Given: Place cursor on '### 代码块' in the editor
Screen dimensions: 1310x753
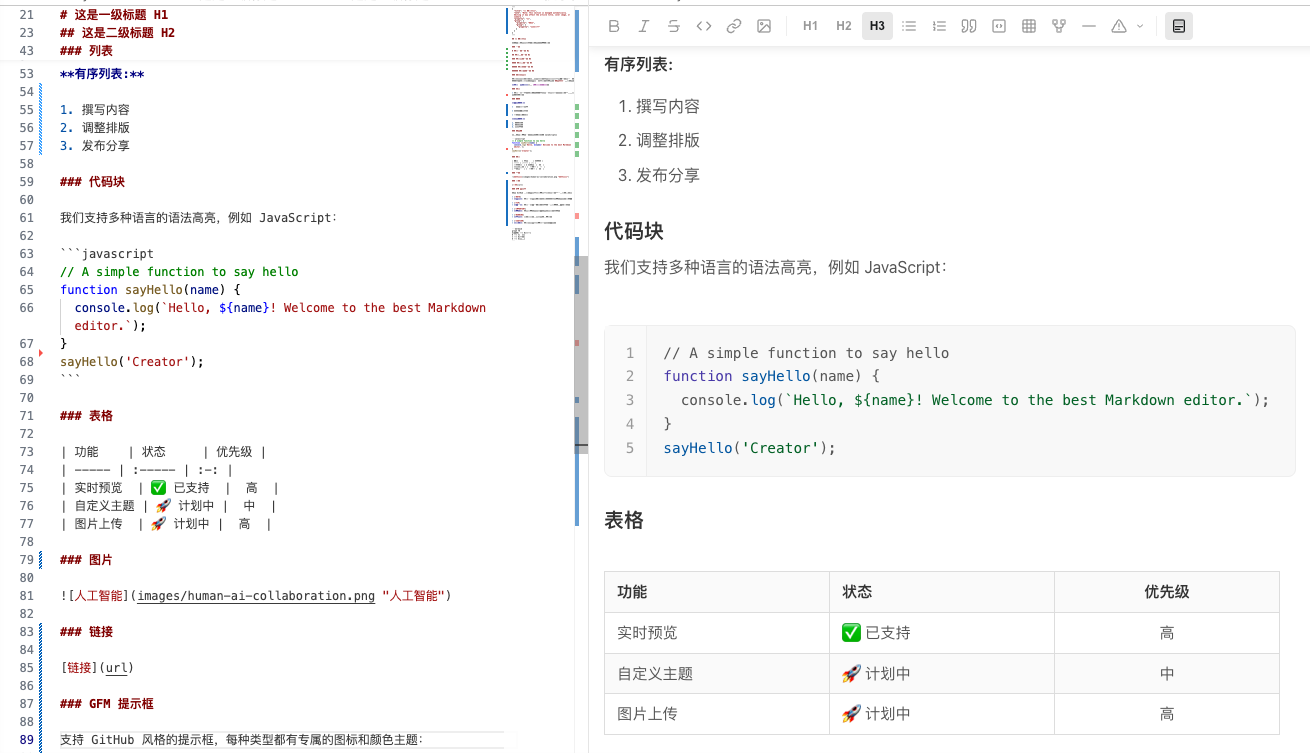Looking at the screenshot, I should click(92, 182).
